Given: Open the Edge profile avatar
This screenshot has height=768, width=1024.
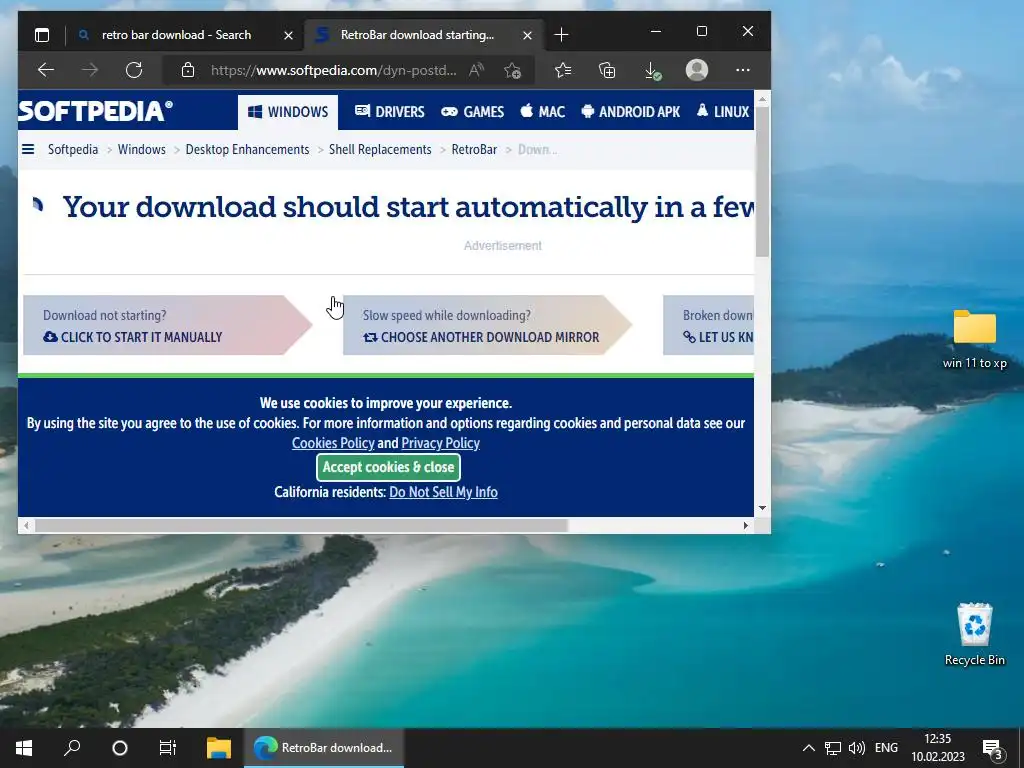Looking at the screenshot, I should click(697, 70).
